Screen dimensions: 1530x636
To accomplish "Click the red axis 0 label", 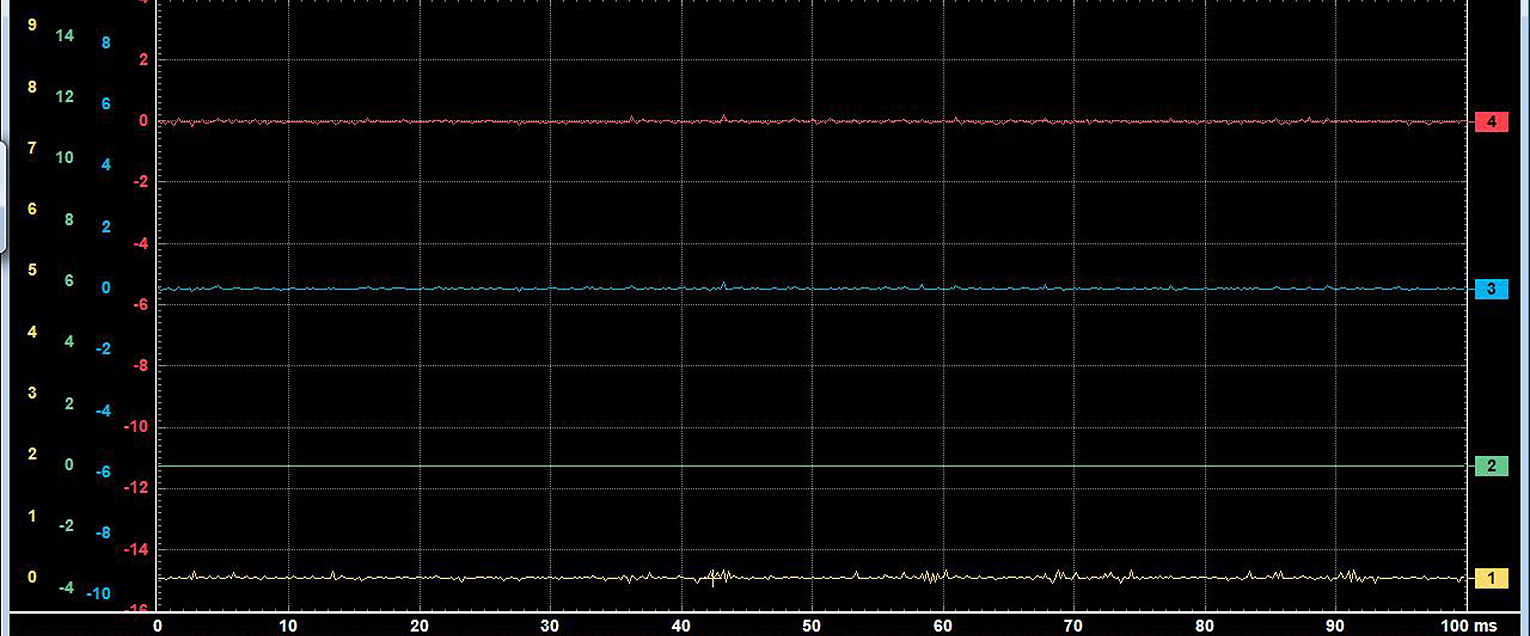I will pos(143,121).
